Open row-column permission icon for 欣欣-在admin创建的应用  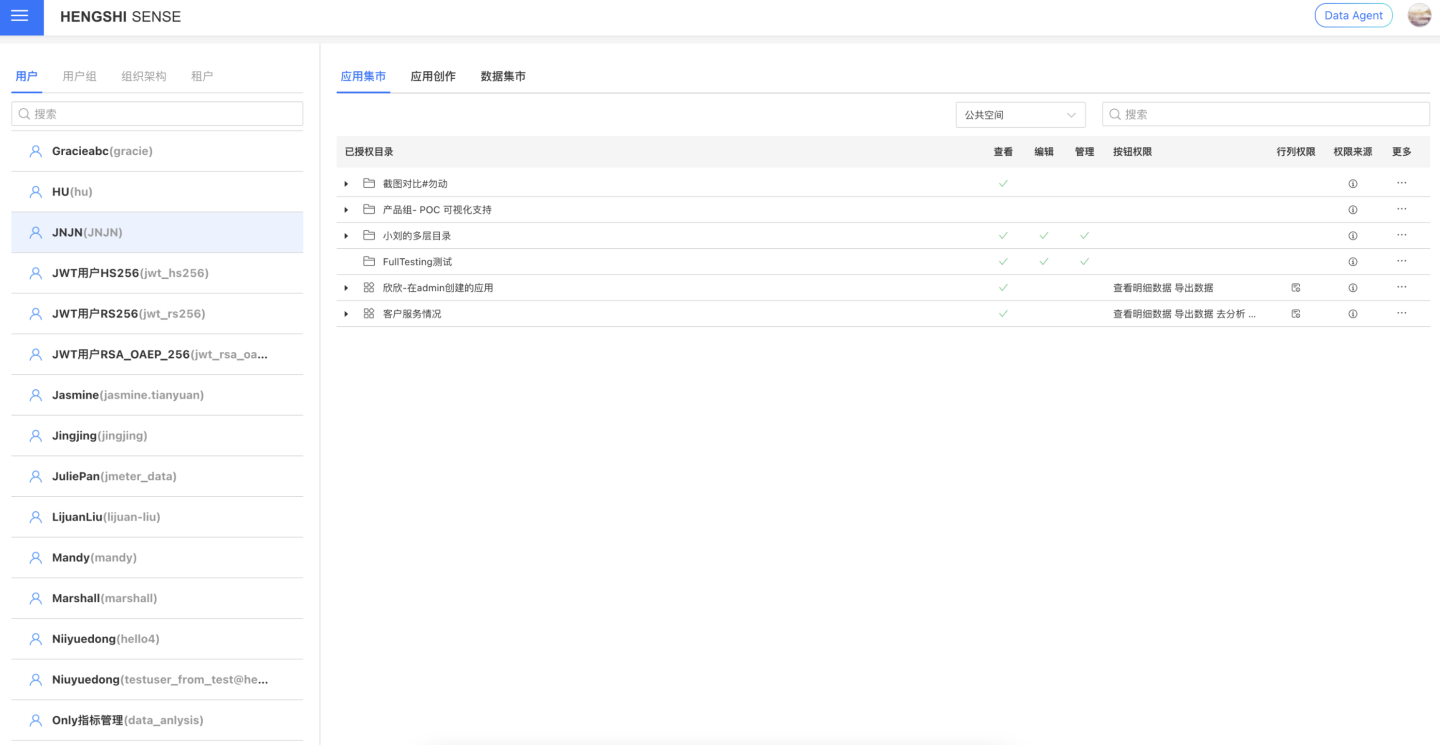point(1296,288)
